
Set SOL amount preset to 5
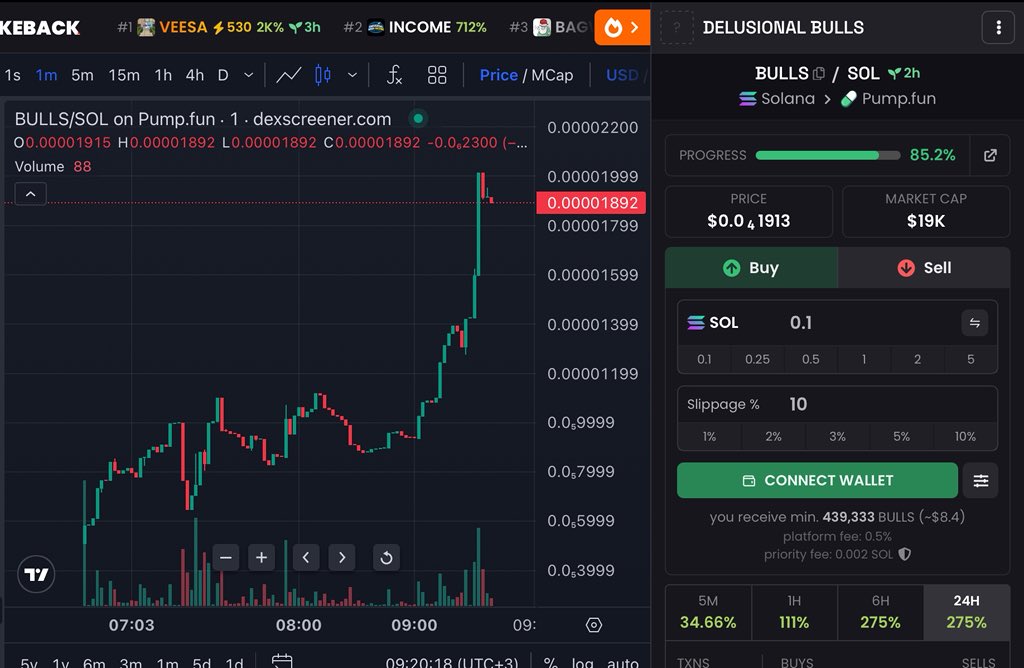tap(970, 359)
